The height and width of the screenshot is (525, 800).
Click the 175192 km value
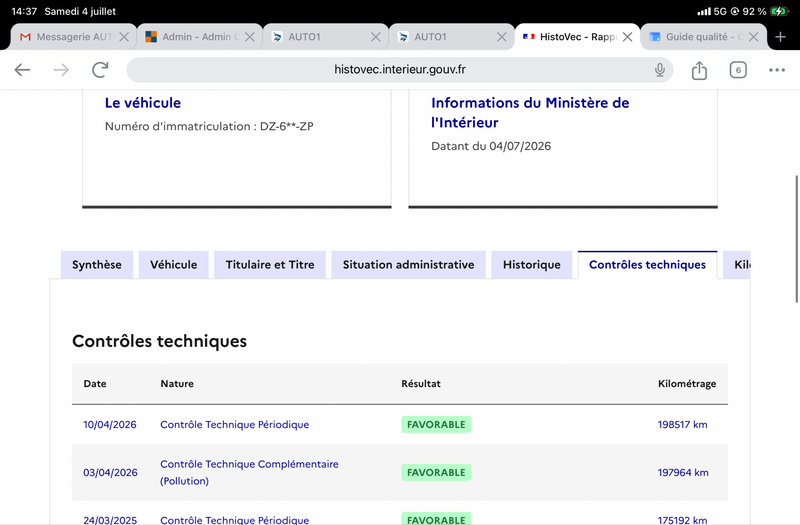point(683,520)
